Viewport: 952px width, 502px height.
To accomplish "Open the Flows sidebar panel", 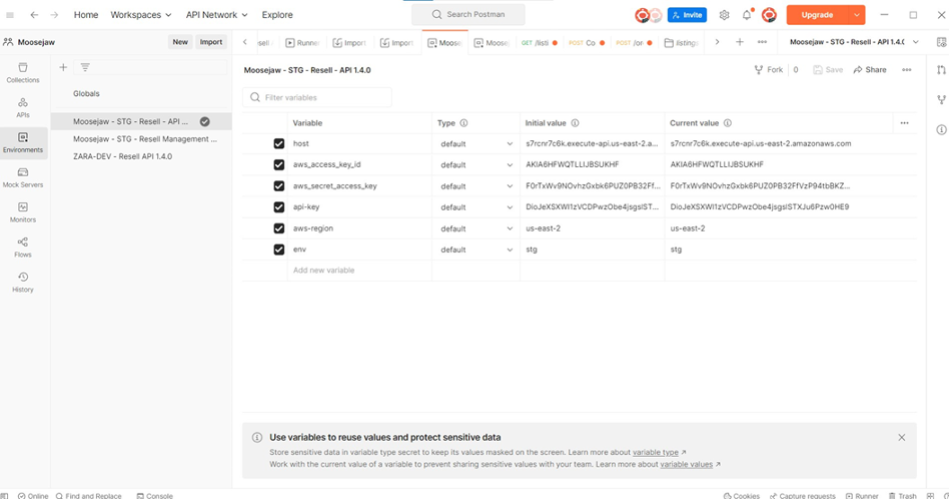I will tap(23, 247).
